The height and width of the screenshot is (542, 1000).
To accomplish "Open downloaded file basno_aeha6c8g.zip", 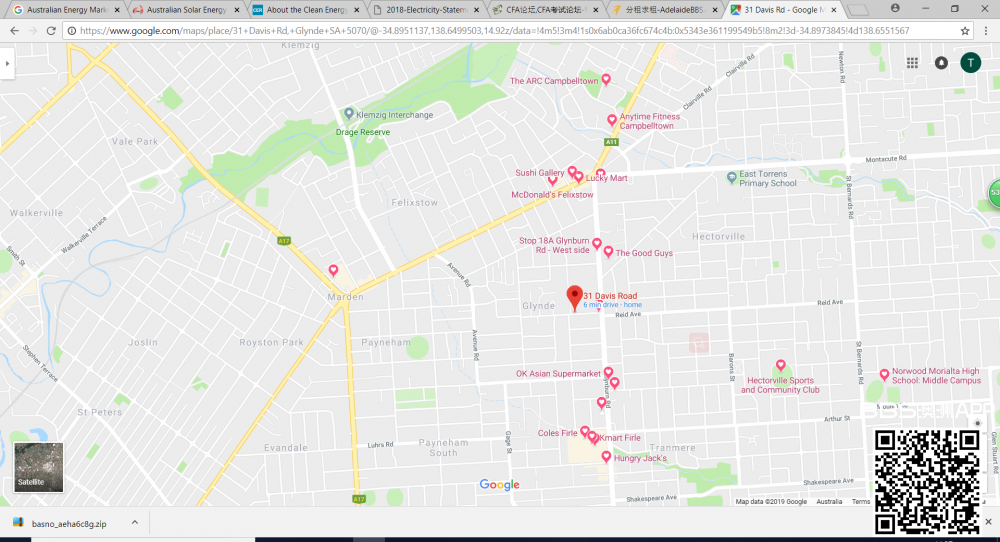I will (x=68, y=523).
